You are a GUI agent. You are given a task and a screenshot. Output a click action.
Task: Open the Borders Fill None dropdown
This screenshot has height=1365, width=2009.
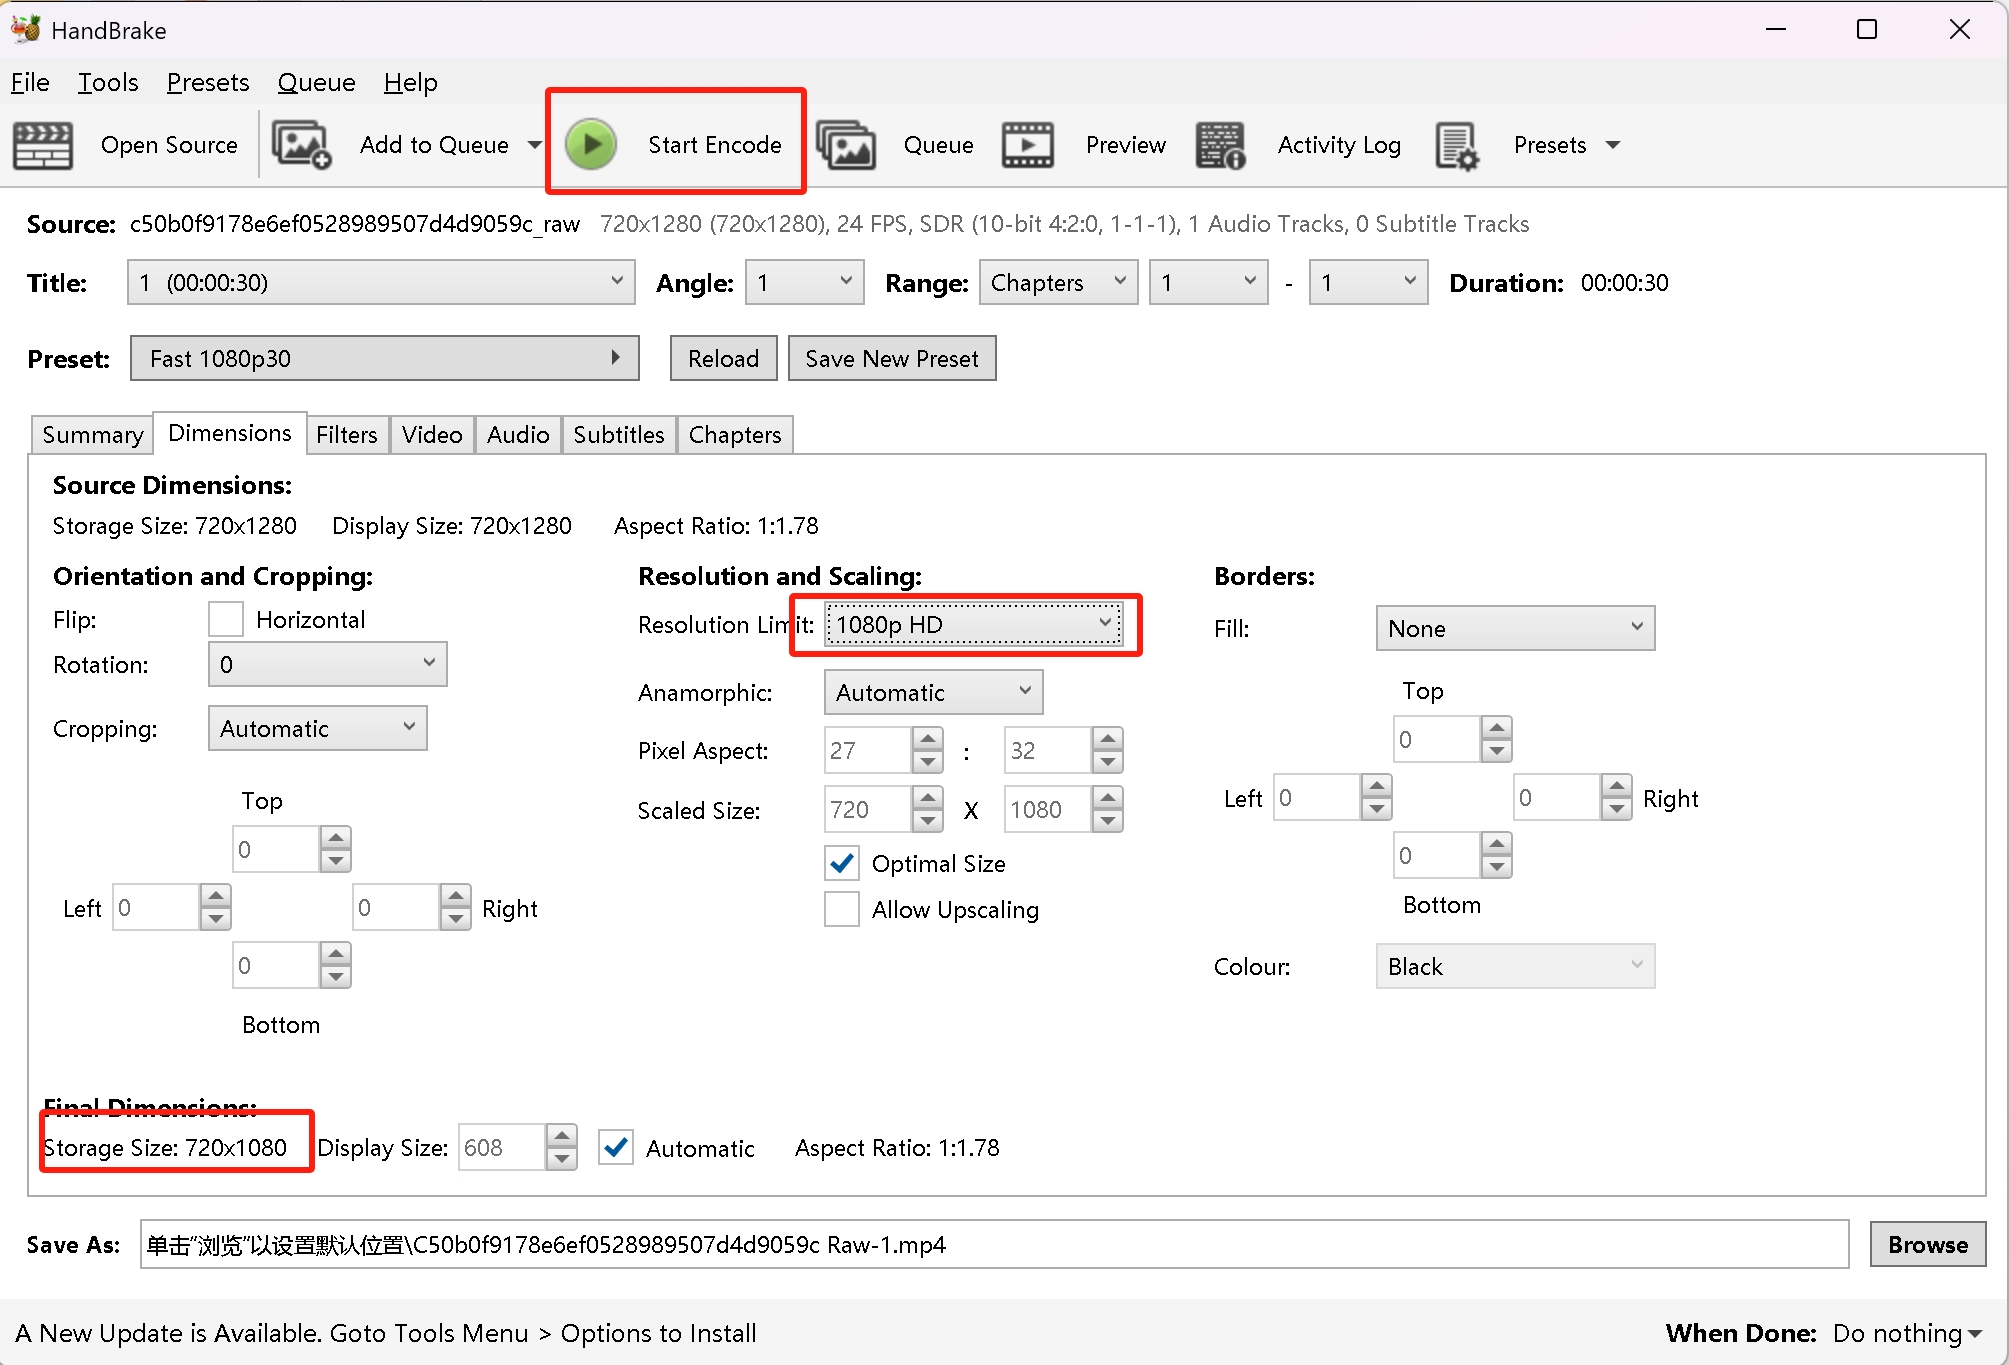[x=1515, y=629]
